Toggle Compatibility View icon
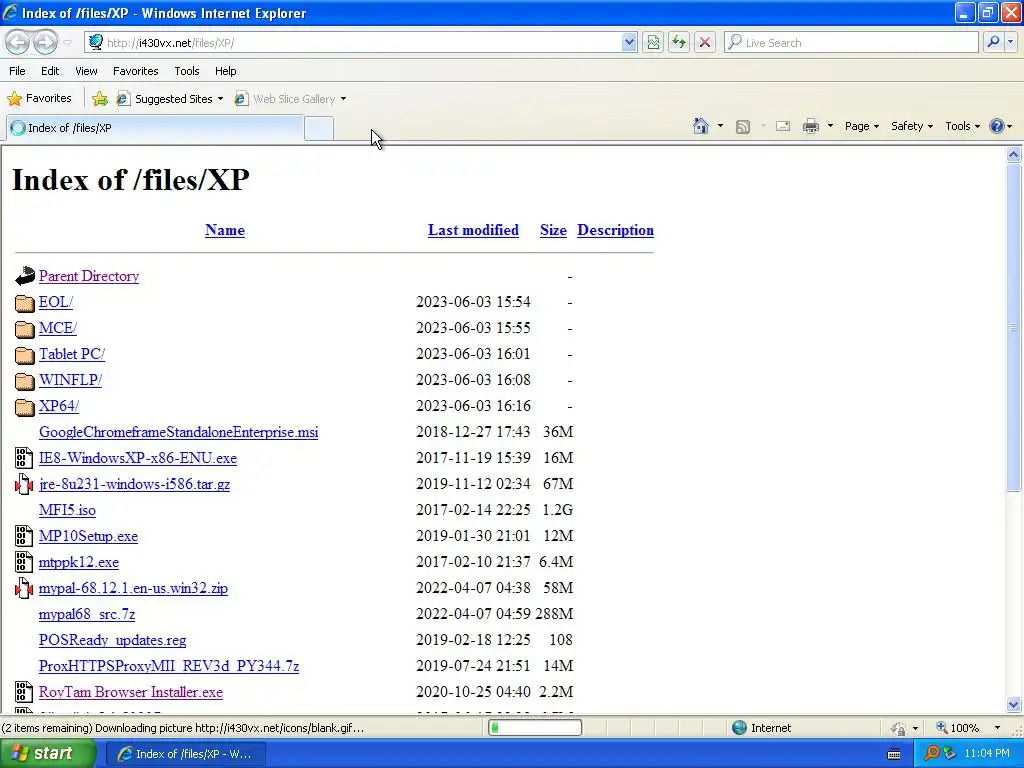This screenshot has width=1024, height=768. click(x=652, y=42)
